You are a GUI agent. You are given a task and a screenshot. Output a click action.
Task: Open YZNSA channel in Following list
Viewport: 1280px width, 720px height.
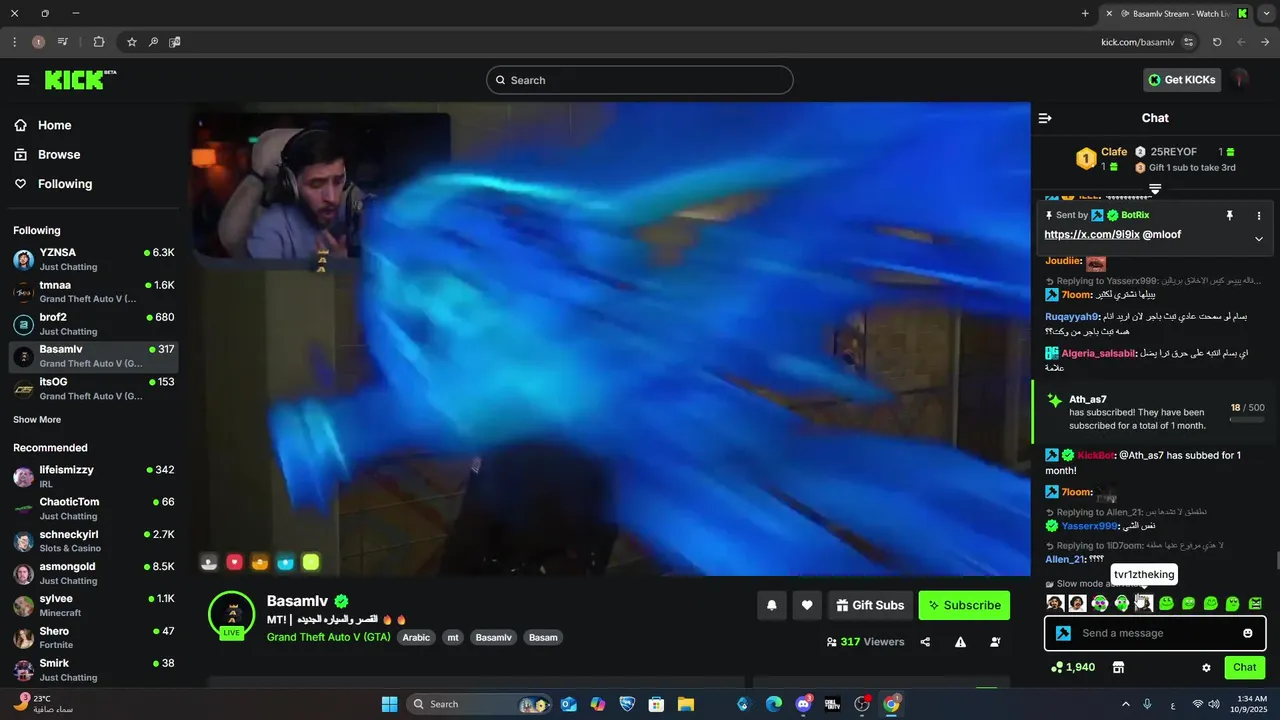(x=94, y=260)
